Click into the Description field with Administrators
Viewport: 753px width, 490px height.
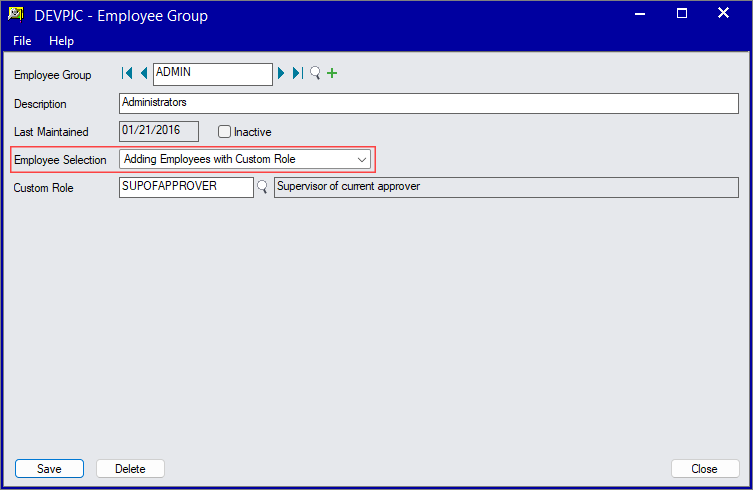428,103
